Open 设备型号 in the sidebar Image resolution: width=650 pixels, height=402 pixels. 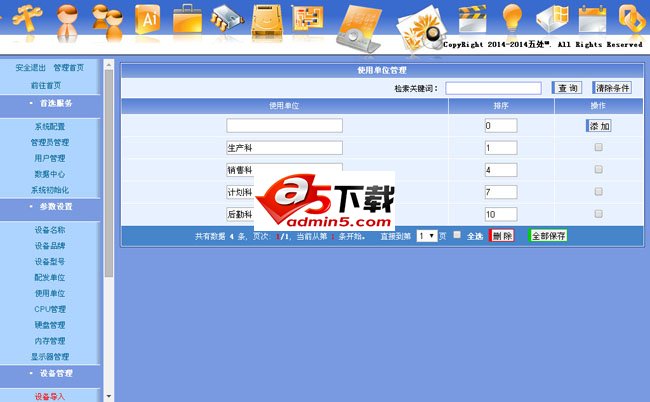(x=50, y=261)
